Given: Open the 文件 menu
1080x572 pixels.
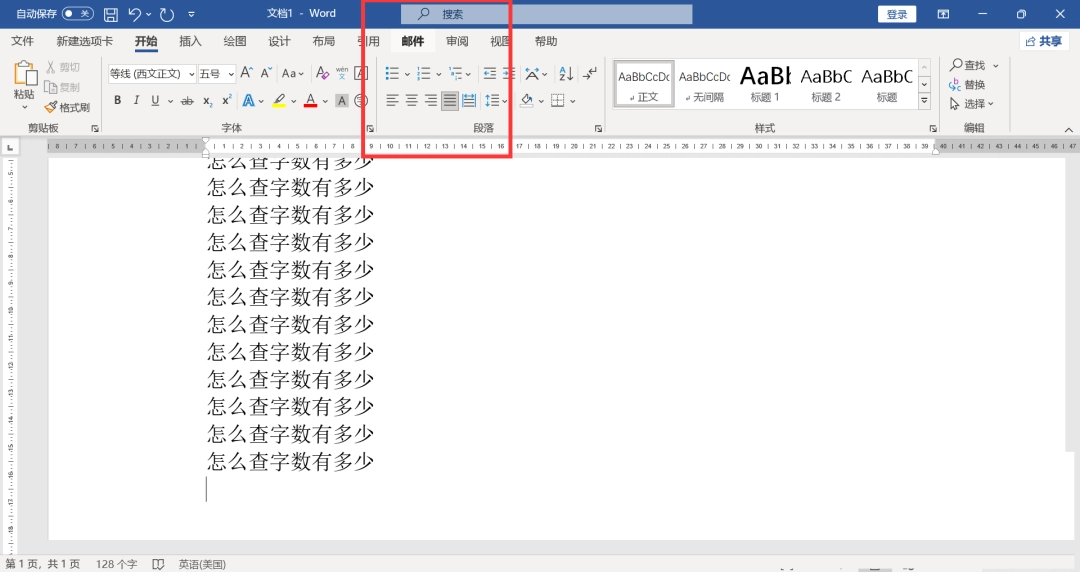Looking at the screenshot, I should (x=22, y=41).
